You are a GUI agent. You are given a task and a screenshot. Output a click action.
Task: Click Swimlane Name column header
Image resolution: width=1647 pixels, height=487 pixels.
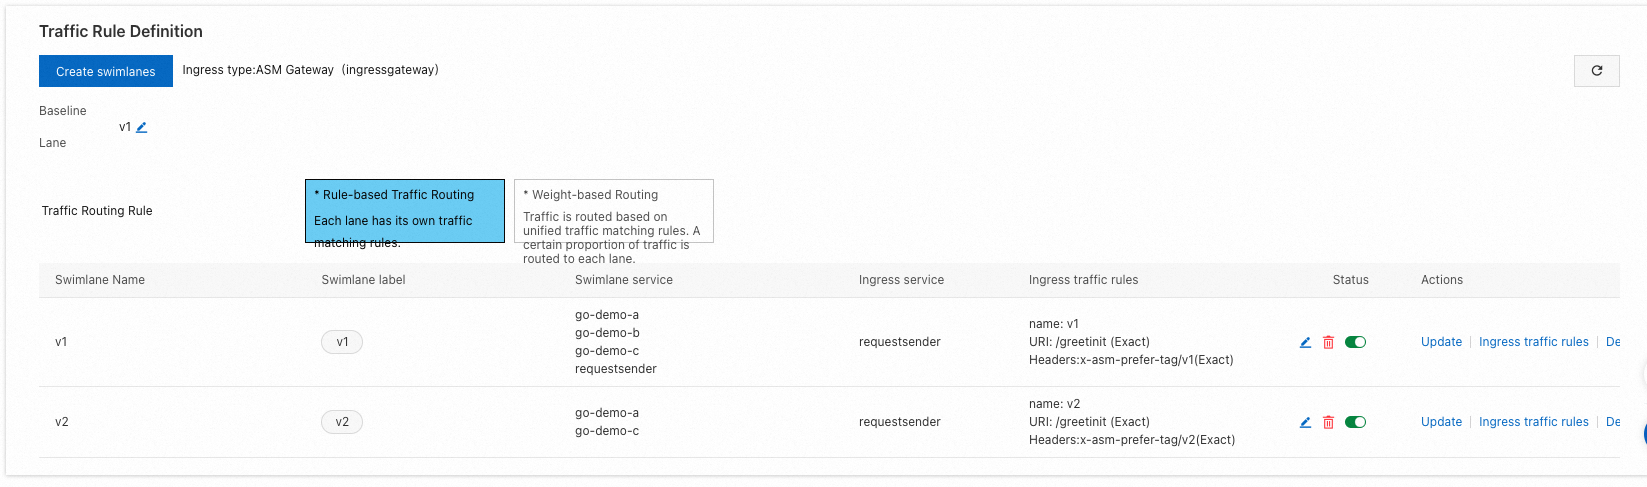pyautogui.click(x=100, y=280)
